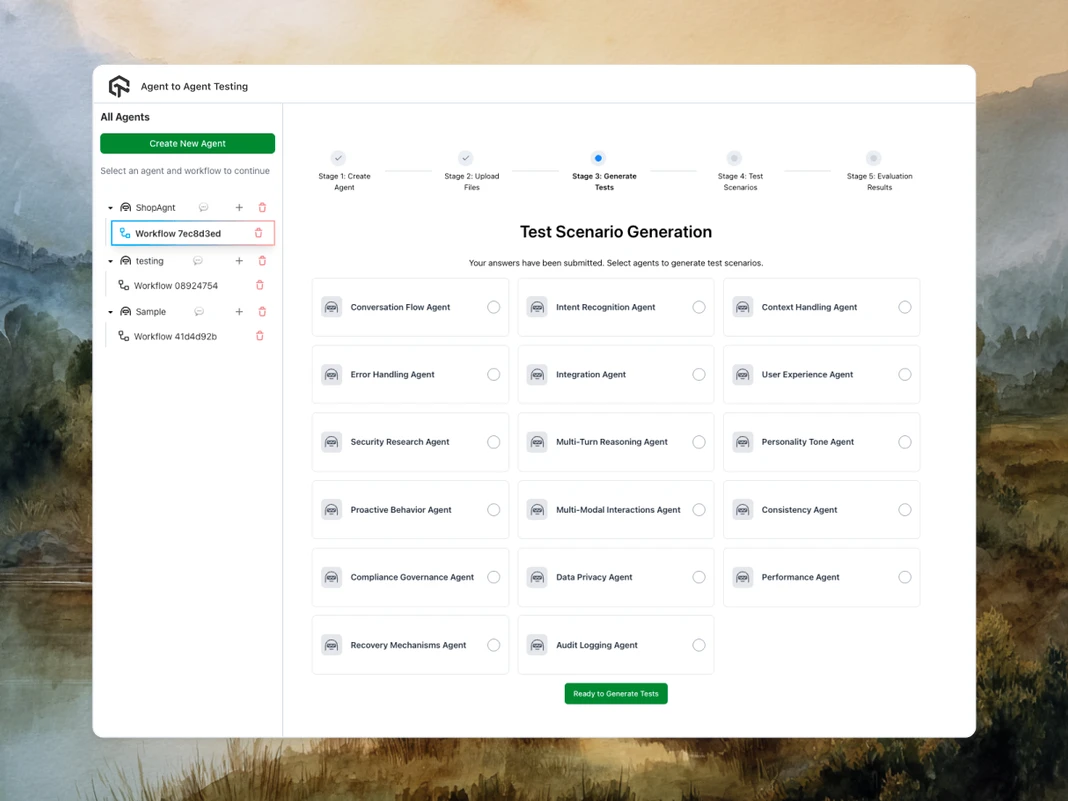Screen dimensions: 1068x801
Task: Click the Personality Tone Agent robot icon
Action: click(x=743, y=442)
